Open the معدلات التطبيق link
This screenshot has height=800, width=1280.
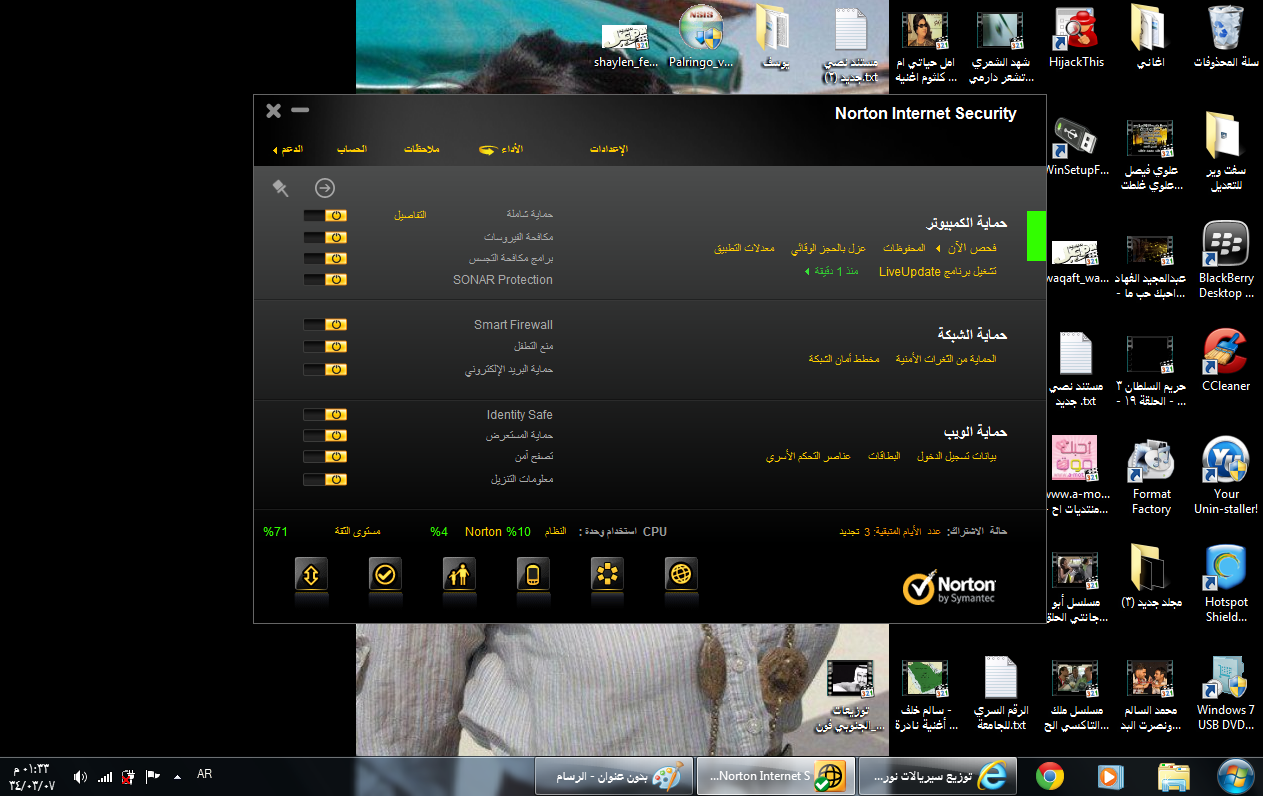[x=744, y=247]
